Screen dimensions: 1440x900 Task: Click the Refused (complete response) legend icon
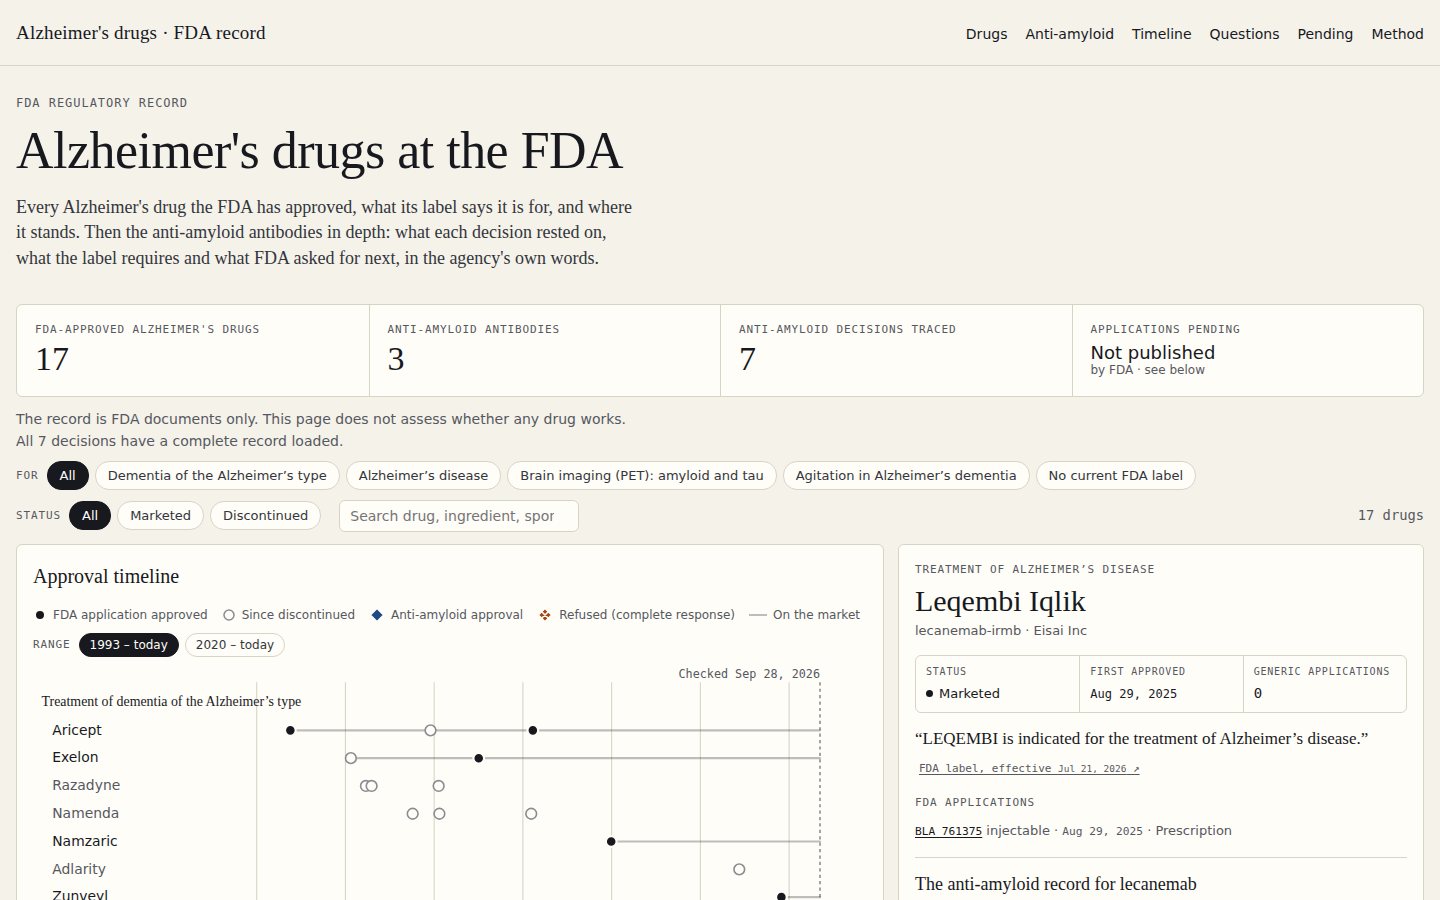tap(545, 615)
